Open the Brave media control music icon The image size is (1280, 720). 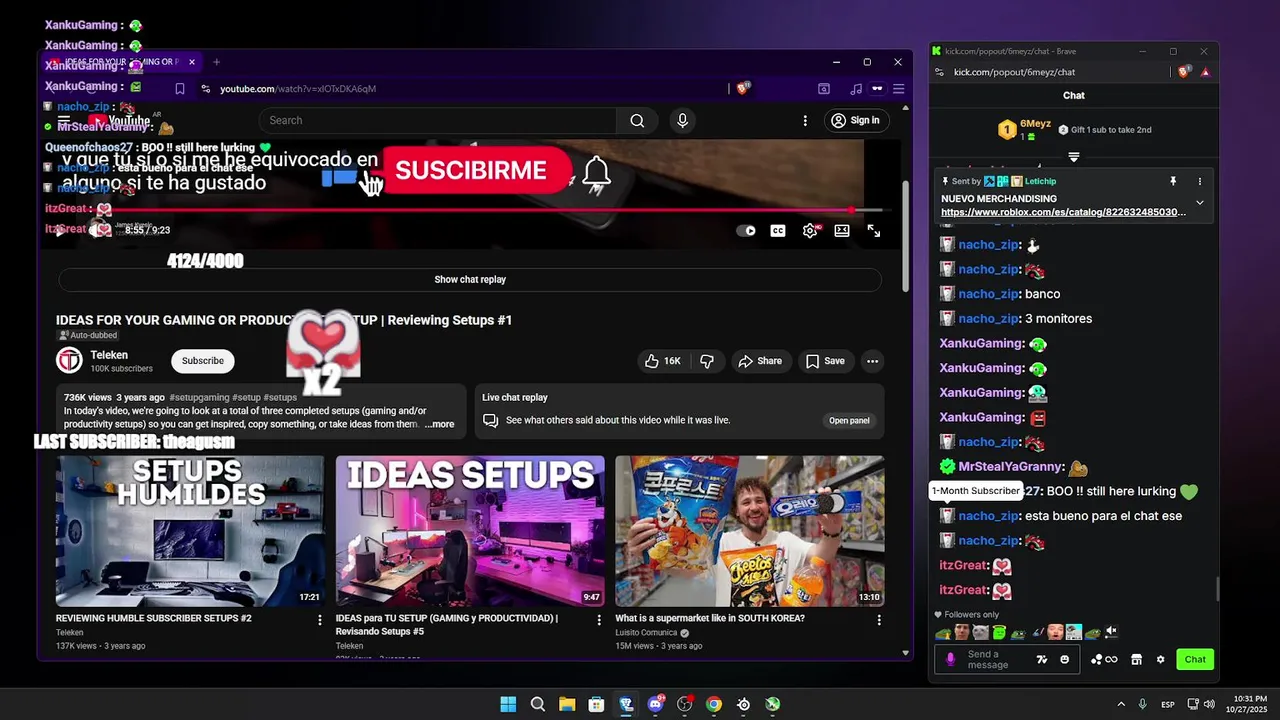click(855, 89)
